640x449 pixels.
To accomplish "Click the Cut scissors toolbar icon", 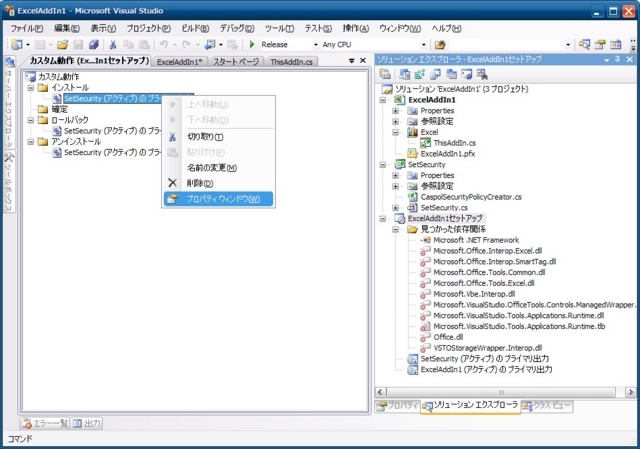I will point(113,44).
